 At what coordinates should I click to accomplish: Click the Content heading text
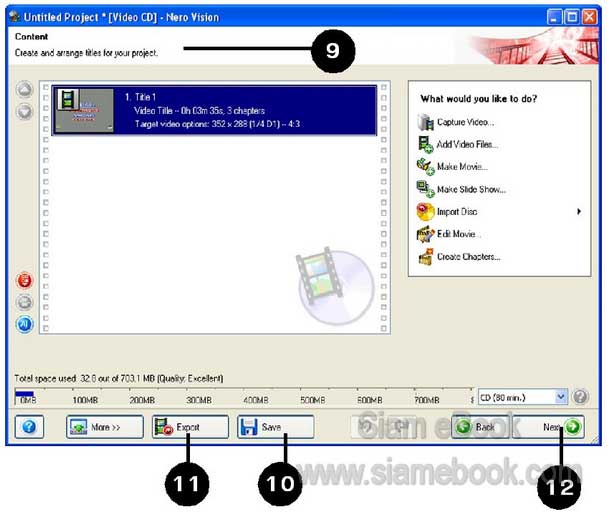[31, 37]
